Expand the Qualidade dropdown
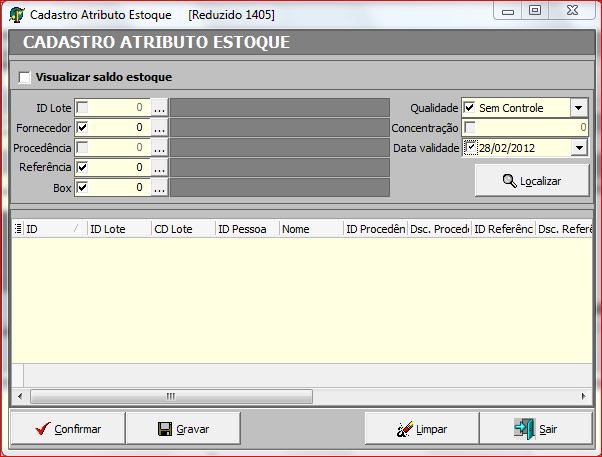 point(579,108)
